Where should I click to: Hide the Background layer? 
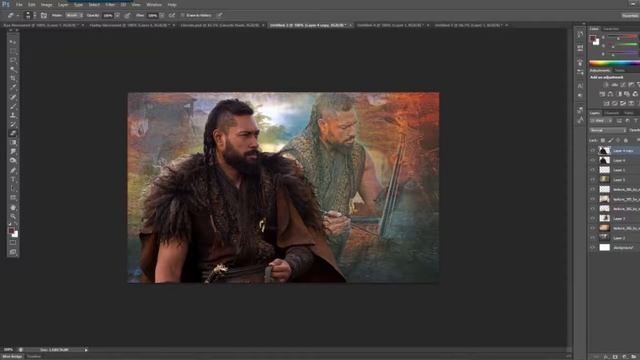593,247
